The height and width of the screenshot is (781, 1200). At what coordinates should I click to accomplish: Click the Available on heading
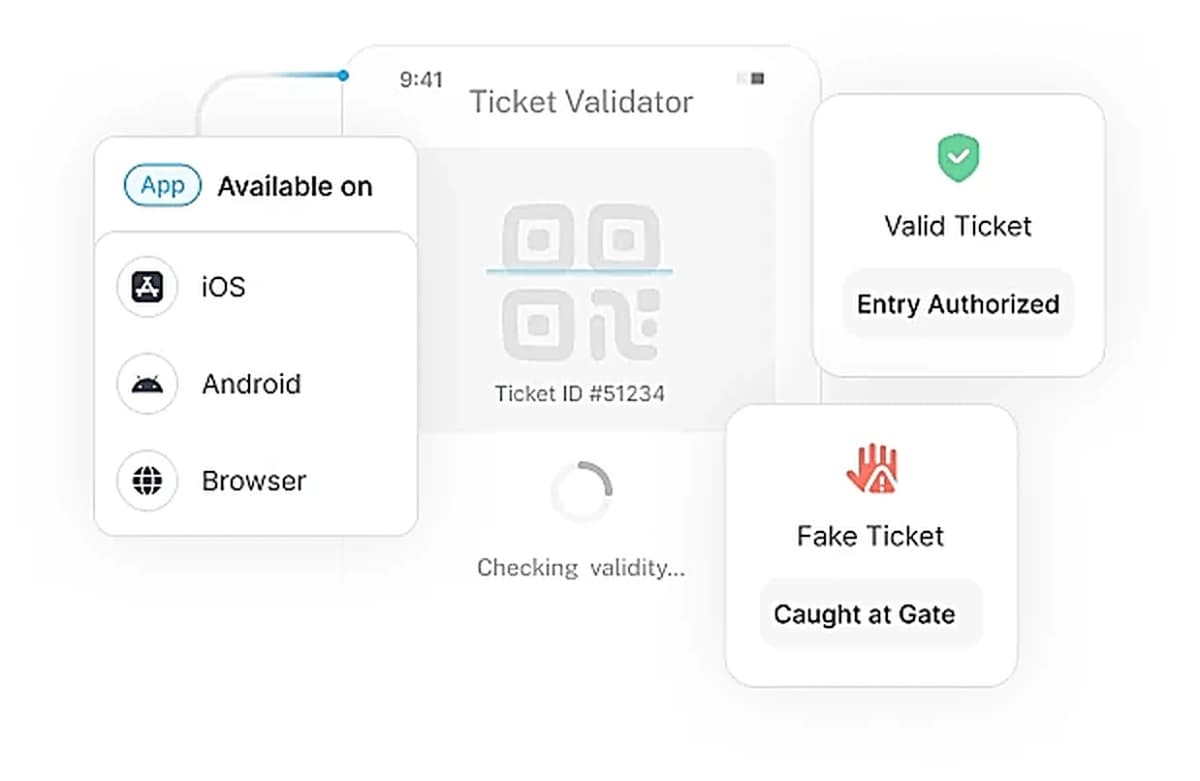pyautogui.click(x=295, y=187)
